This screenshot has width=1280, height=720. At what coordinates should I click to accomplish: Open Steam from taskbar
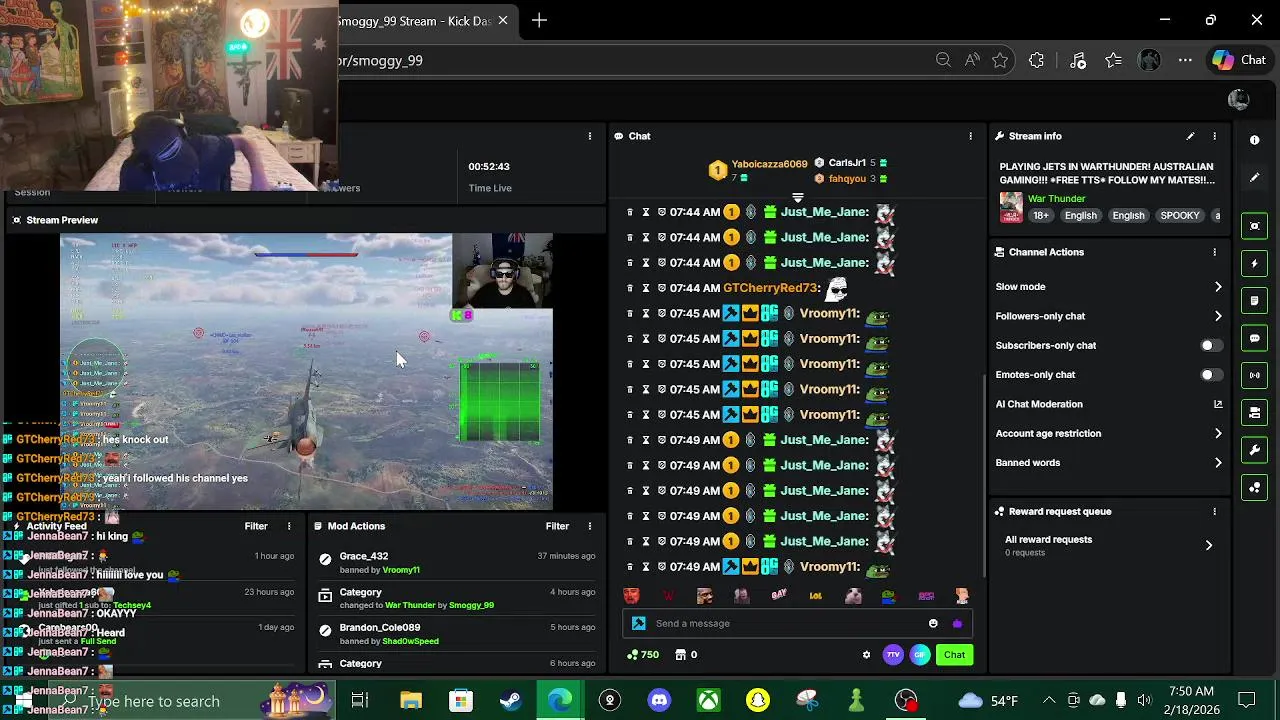pyautogui.click(x=510, y=701)
